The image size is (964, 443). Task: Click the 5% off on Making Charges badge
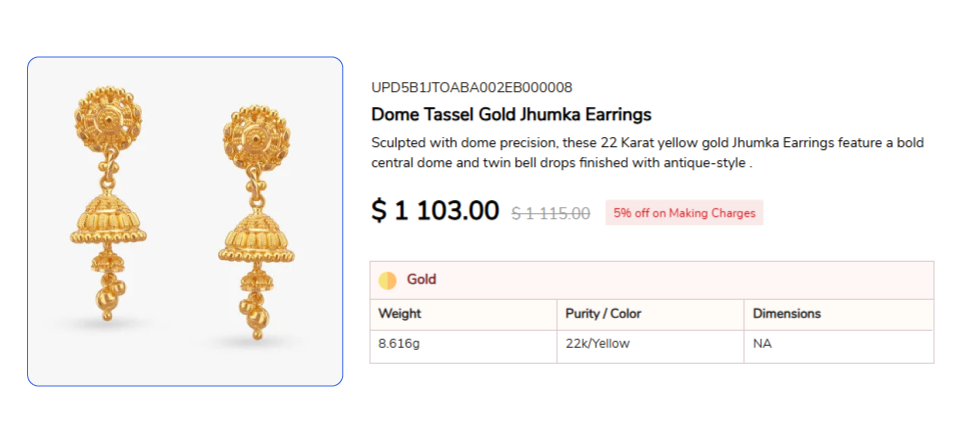point(684,213)
